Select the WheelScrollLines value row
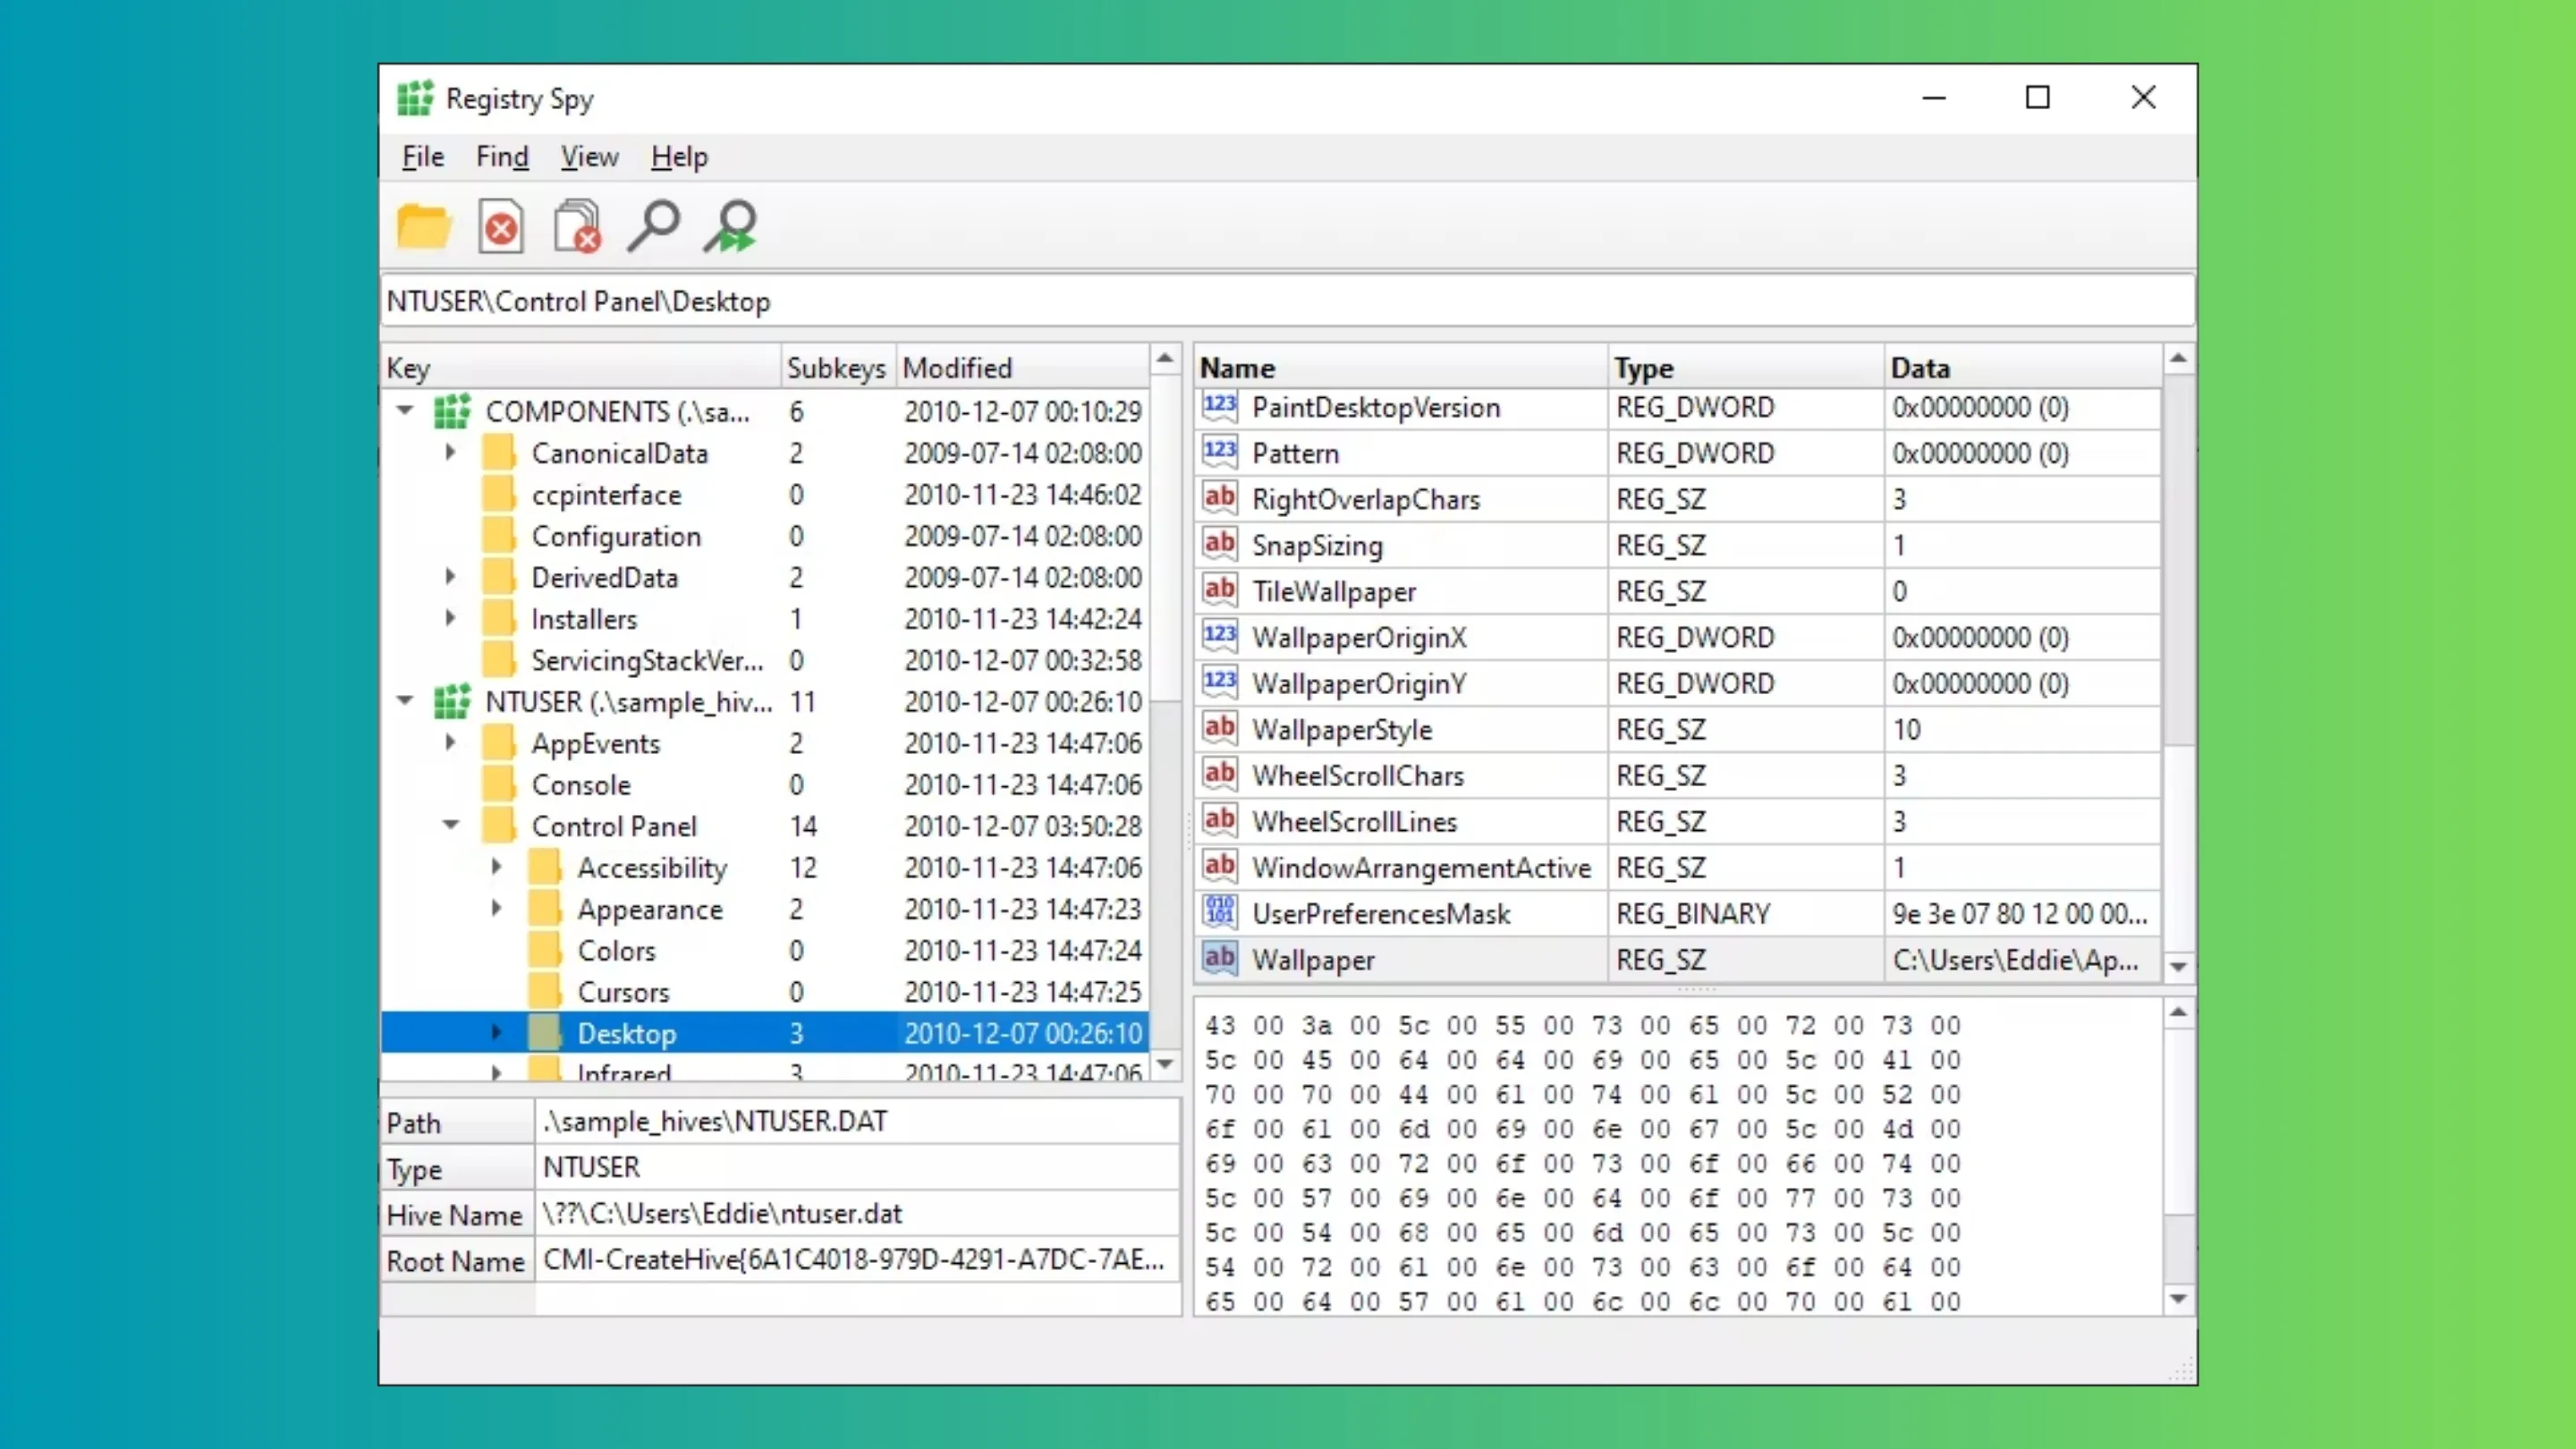 (x=1678, y=821)
